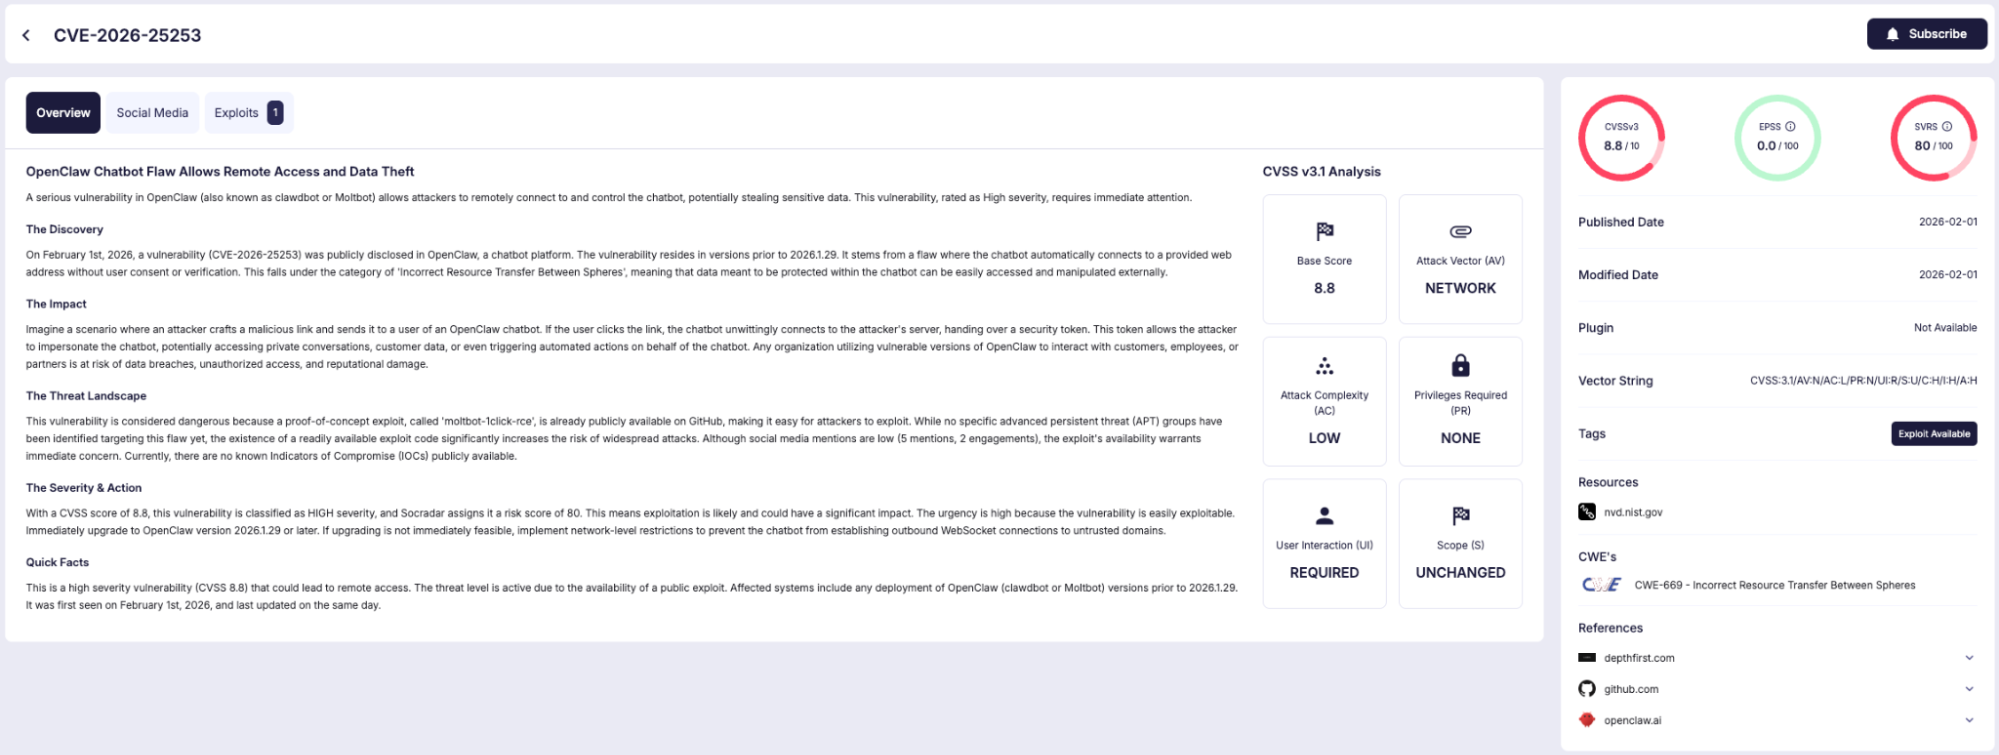
Task: Click the Attack Complexity dots icon
Action: (1324, 366)
